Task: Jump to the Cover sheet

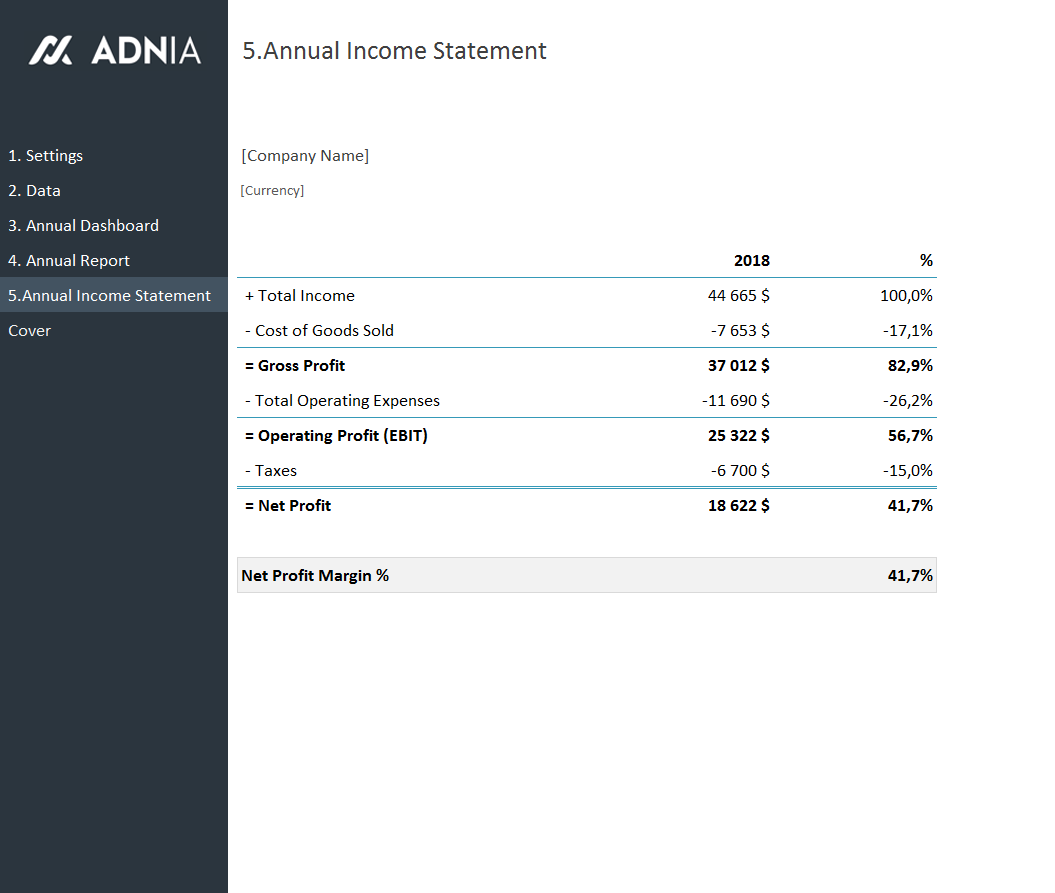Action: 30,331
